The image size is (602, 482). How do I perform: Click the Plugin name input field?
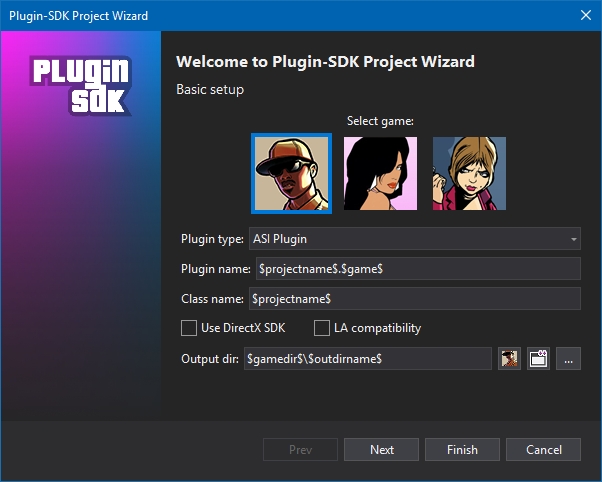pyautogui.click(x=418, y=268)
